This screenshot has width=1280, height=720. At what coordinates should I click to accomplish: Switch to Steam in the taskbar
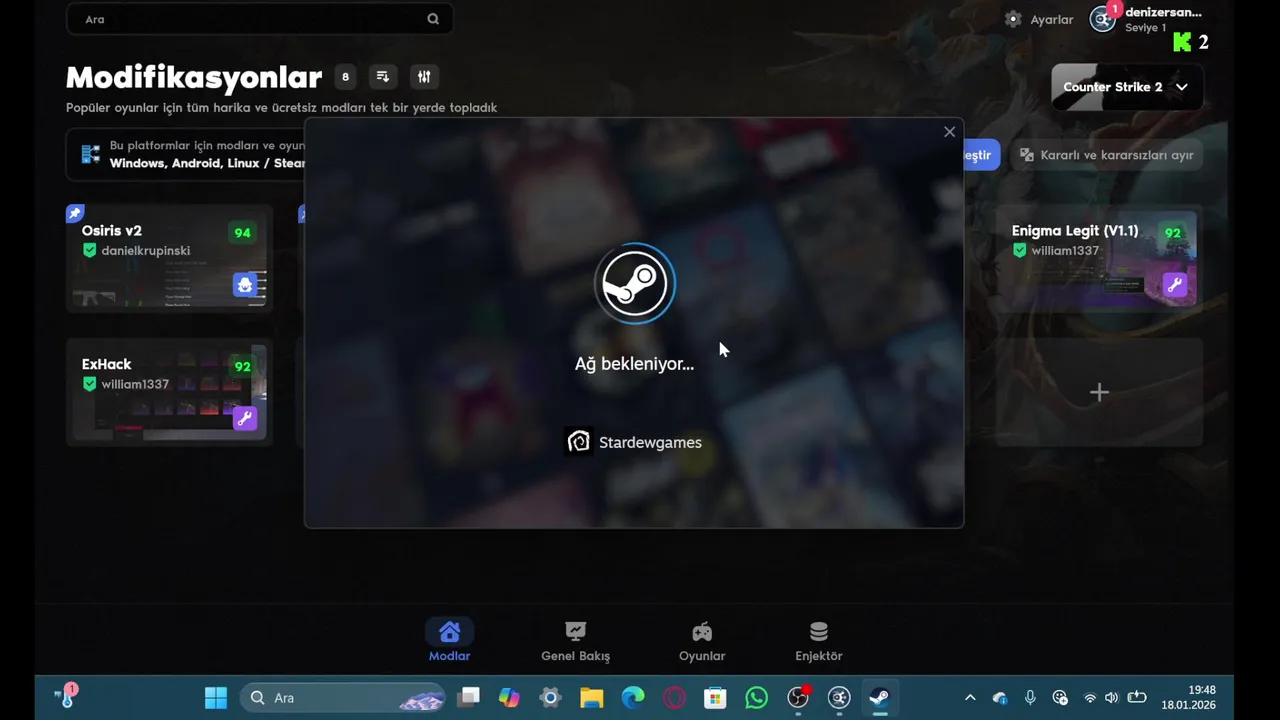880,697
